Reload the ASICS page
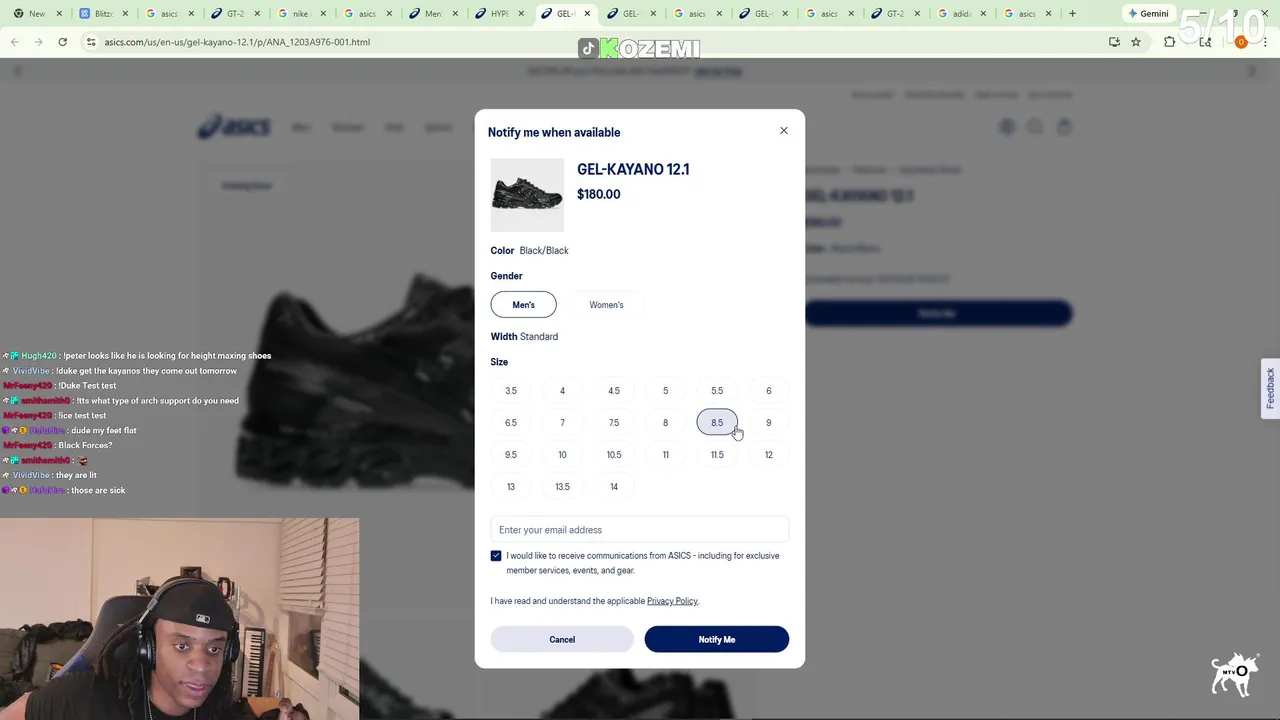This screenshot has width=1280, height=720. tap(62, 42)
